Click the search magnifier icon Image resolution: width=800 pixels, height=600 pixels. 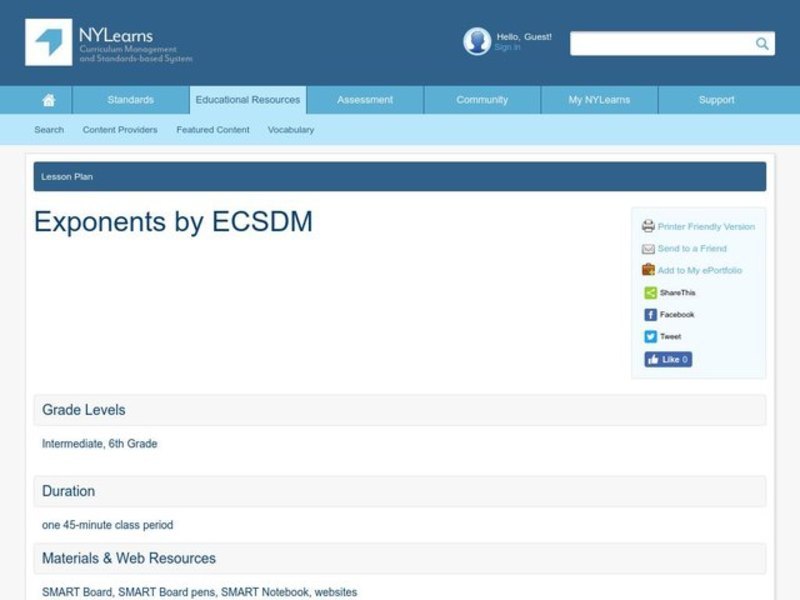(x=762, y=44)
